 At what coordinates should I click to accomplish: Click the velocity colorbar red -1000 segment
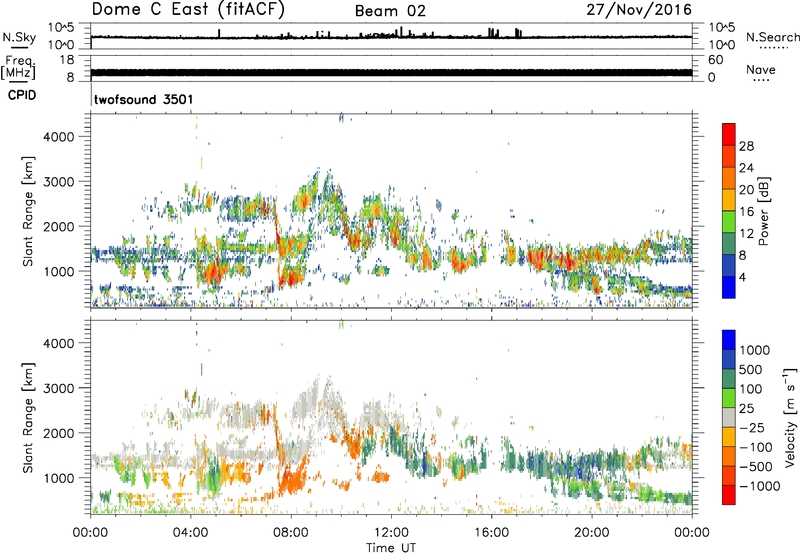tap(729, 495)
